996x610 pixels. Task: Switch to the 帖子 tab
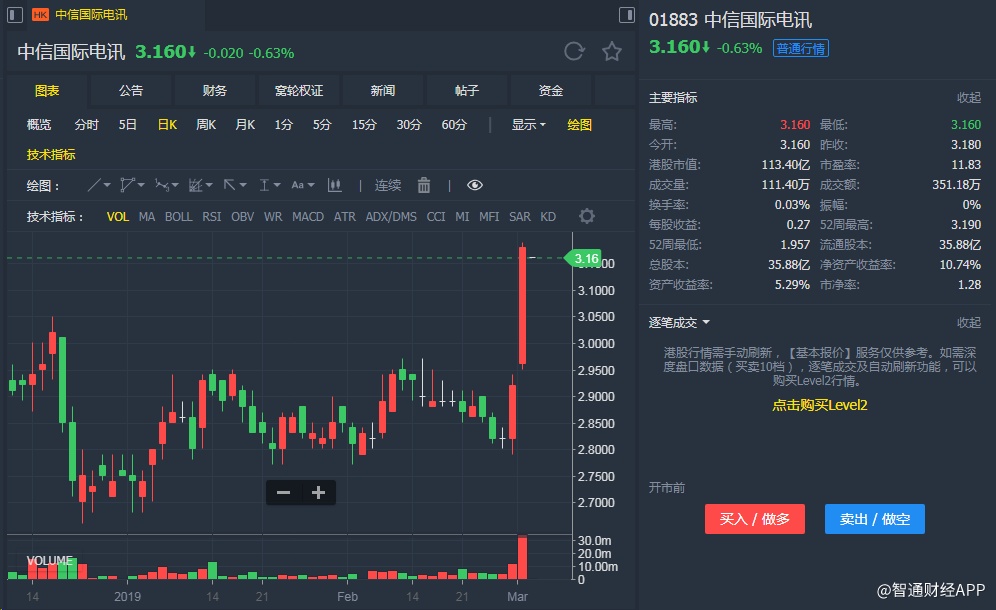tap(466, 90)
